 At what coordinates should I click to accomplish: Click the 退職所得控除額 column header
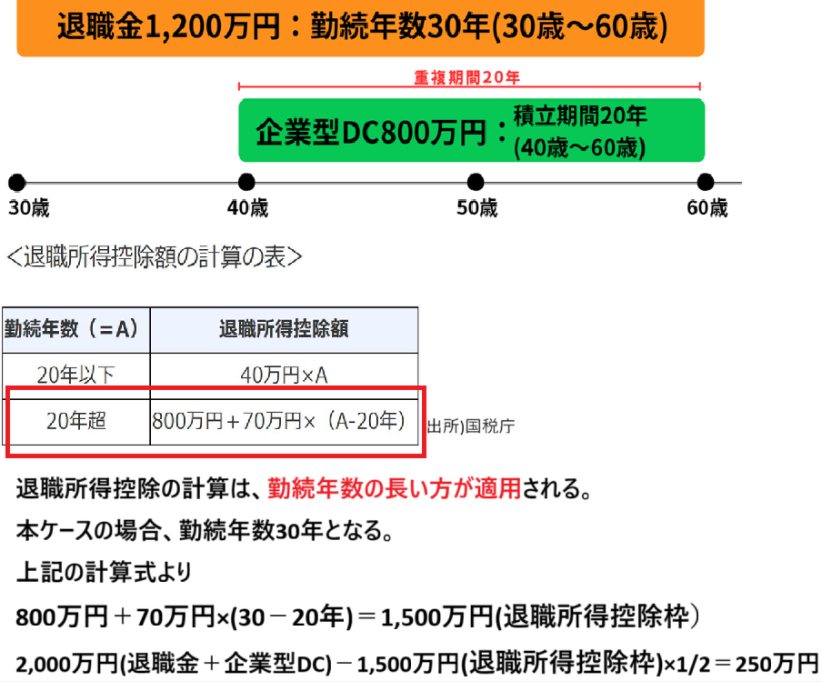point(283,328)
